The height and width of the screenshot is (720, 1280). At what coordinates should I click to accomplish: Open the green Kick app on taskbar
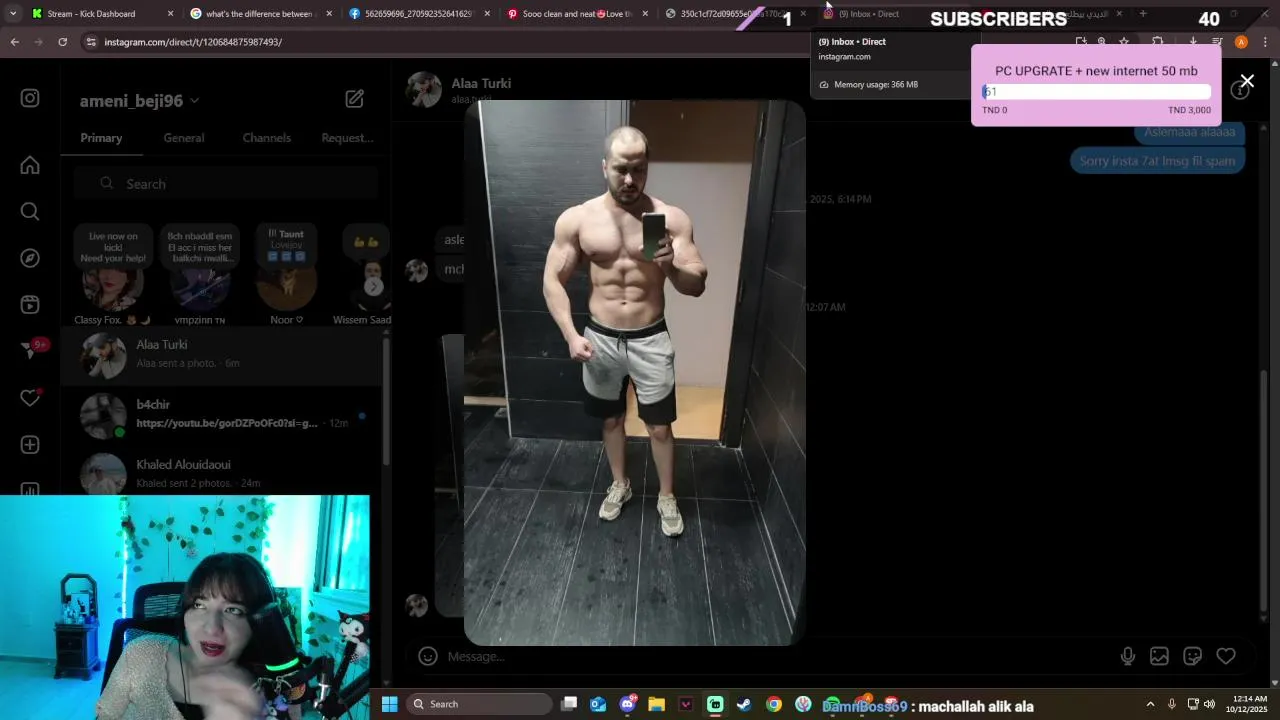tap(715, 704)
